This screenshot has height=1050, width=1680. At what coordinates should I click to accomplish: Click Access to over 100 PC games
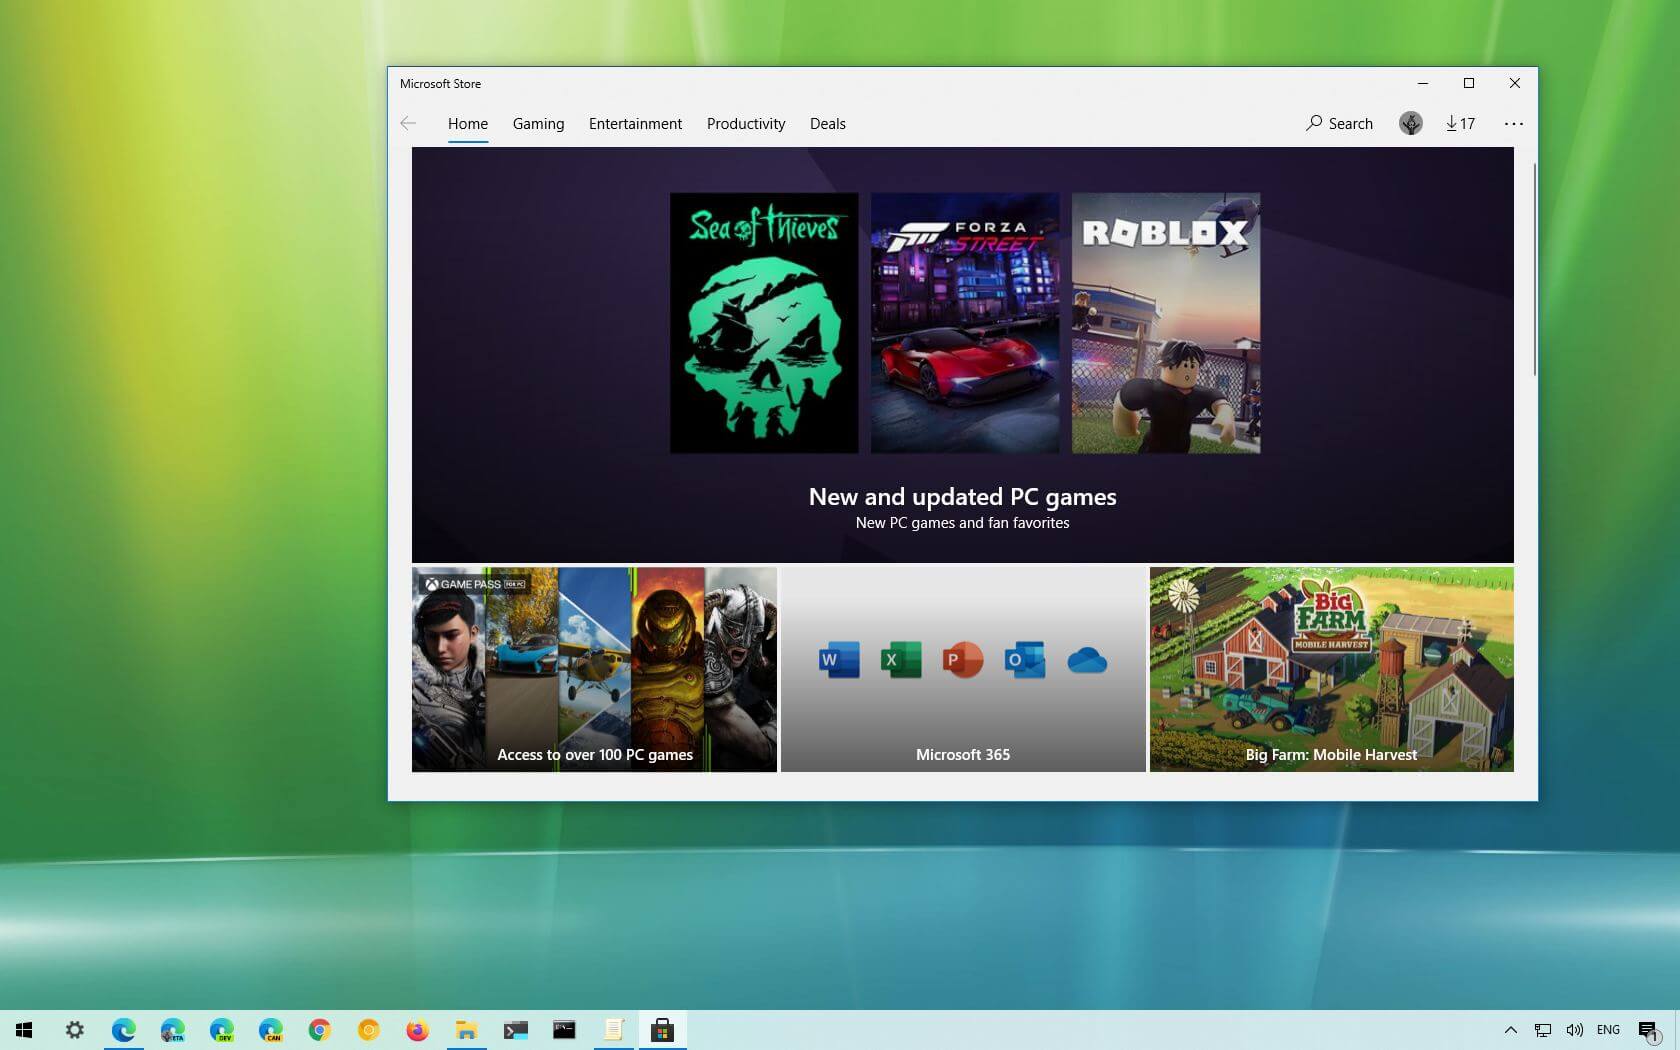click(594, 670)
